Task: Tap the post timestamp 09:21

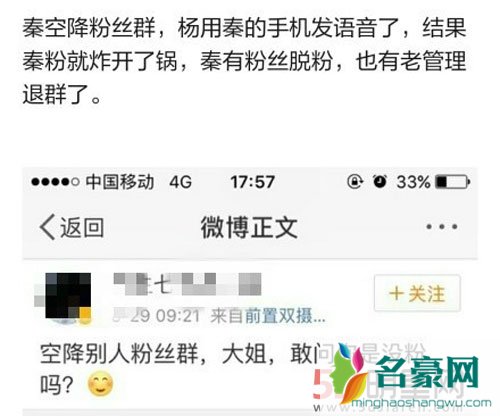Action: (x=177, y=316)
